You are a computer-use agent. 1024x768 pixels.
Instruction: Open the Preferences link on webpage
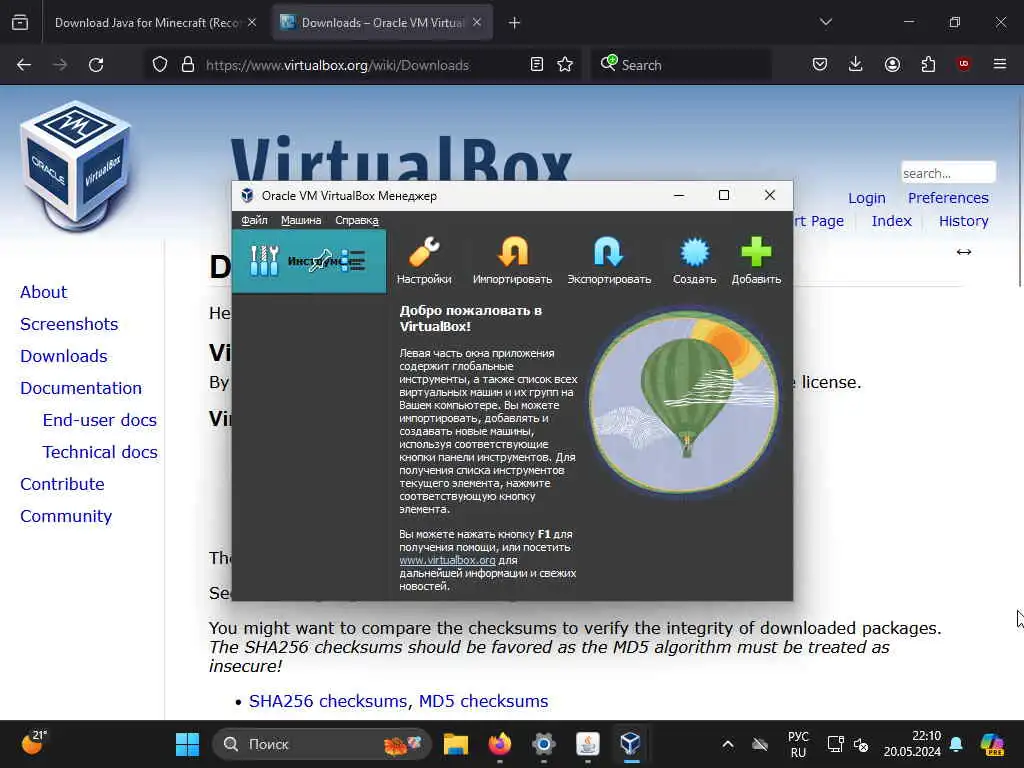(x=948, y=198)
